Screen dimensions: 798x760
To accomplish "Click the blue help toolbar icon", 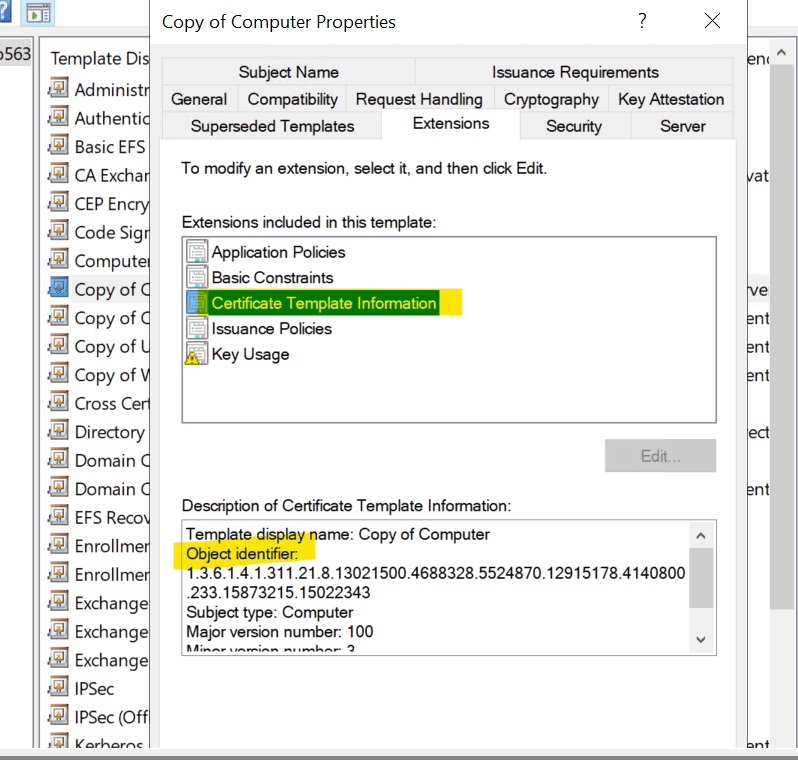I will pos(5,11).
